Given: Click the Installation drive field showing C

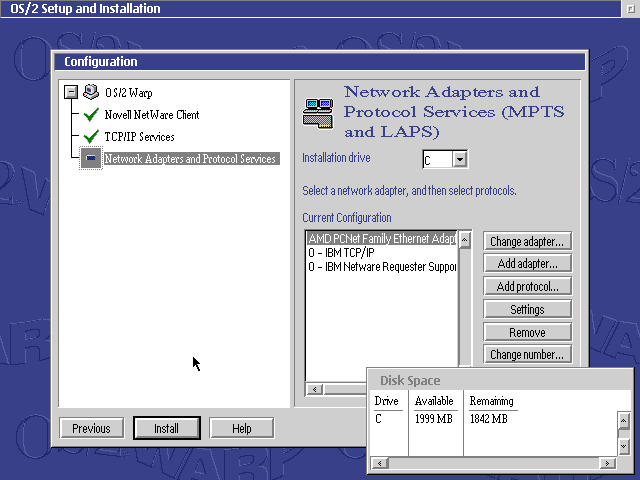Looking at the screenshot, I should pyautogui.click(x=437, y=159).
